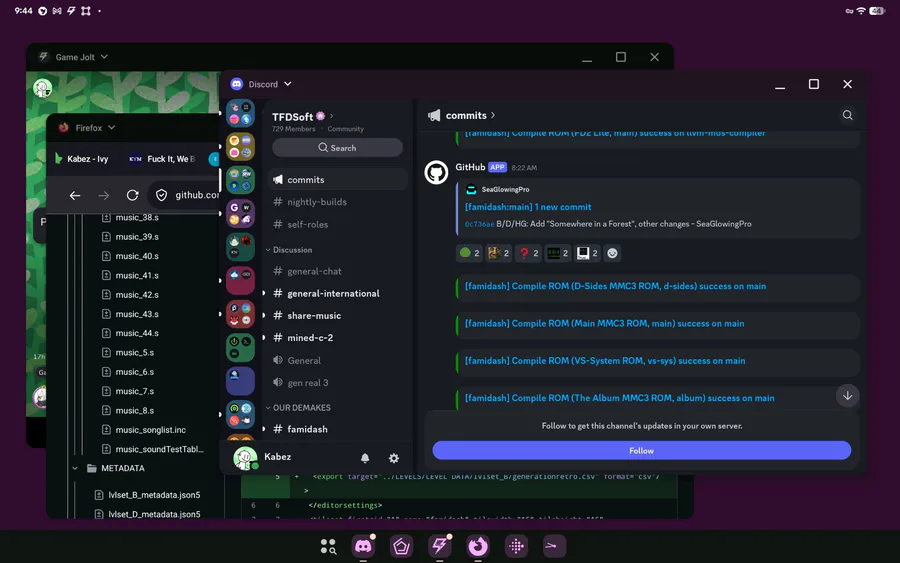Open Firefox from the taskbar
This screenshot has height=563, width=900.
point(478,546)
